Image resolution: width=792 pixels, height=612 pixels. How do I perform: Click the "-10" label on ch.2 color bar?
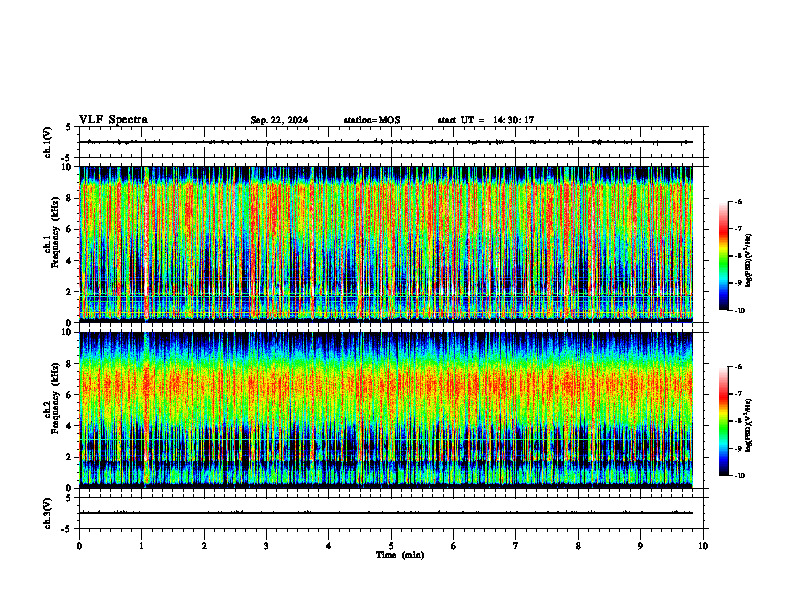tap(739, 476)
